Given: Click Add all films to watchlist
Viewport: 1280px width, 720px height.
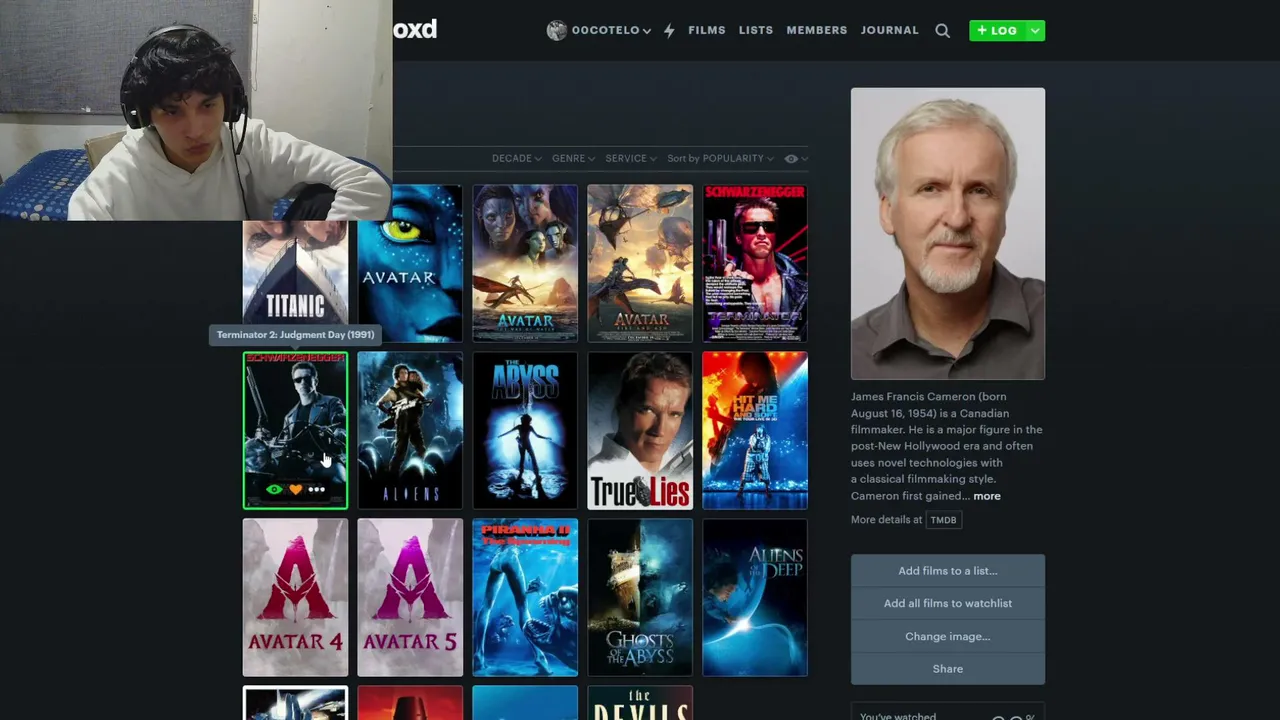Looking at the screenshot, I should coord(948,604).
